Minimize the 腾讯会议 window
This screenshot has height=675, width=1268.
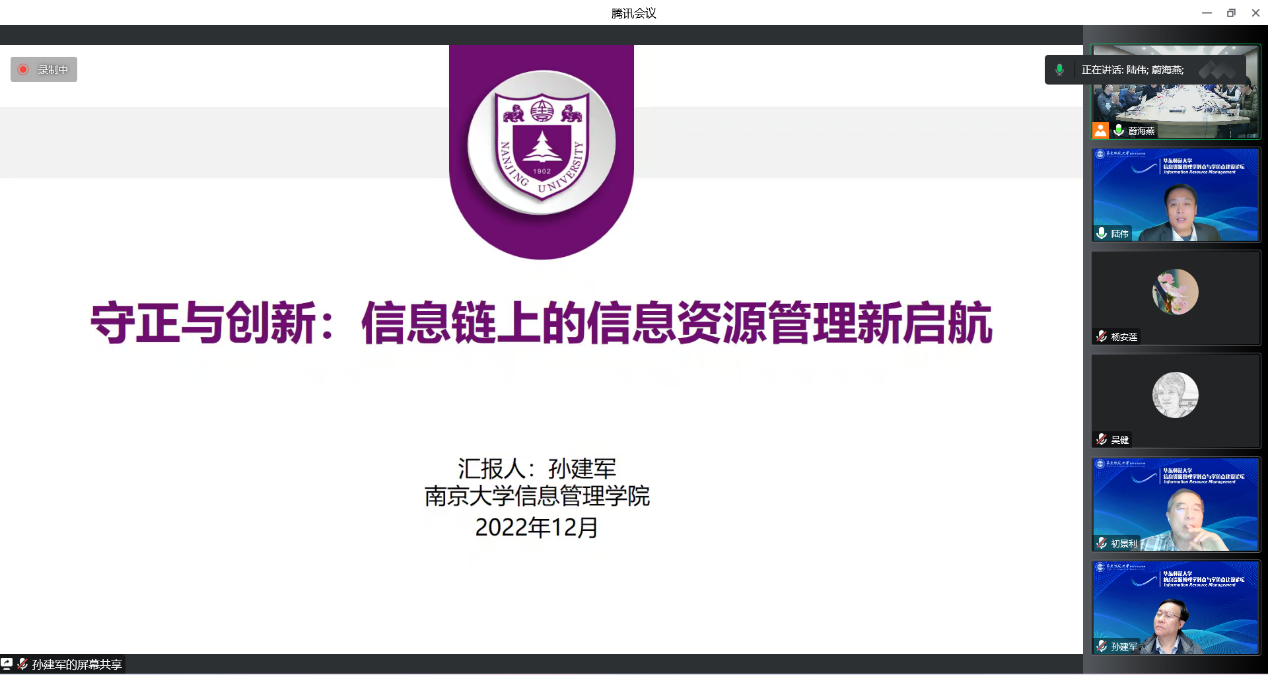(x=1207, y=13)
